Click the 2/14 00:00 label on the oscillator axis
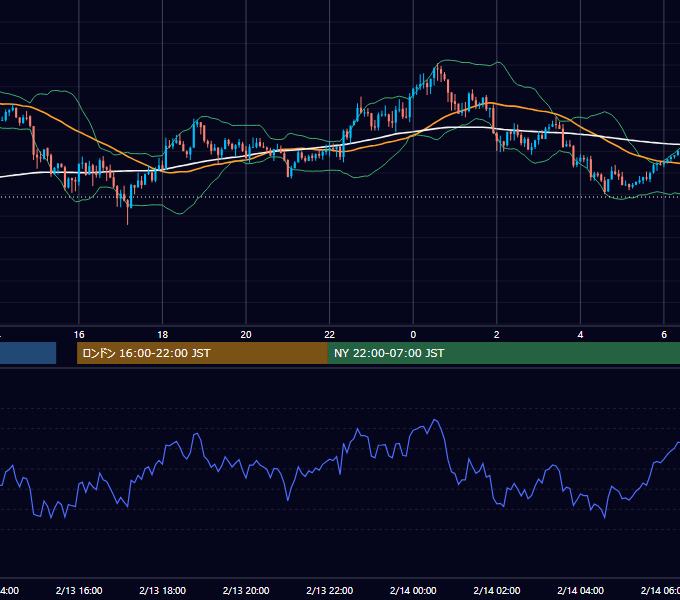The height and width of the screenshot is (600, 680). 413,590
